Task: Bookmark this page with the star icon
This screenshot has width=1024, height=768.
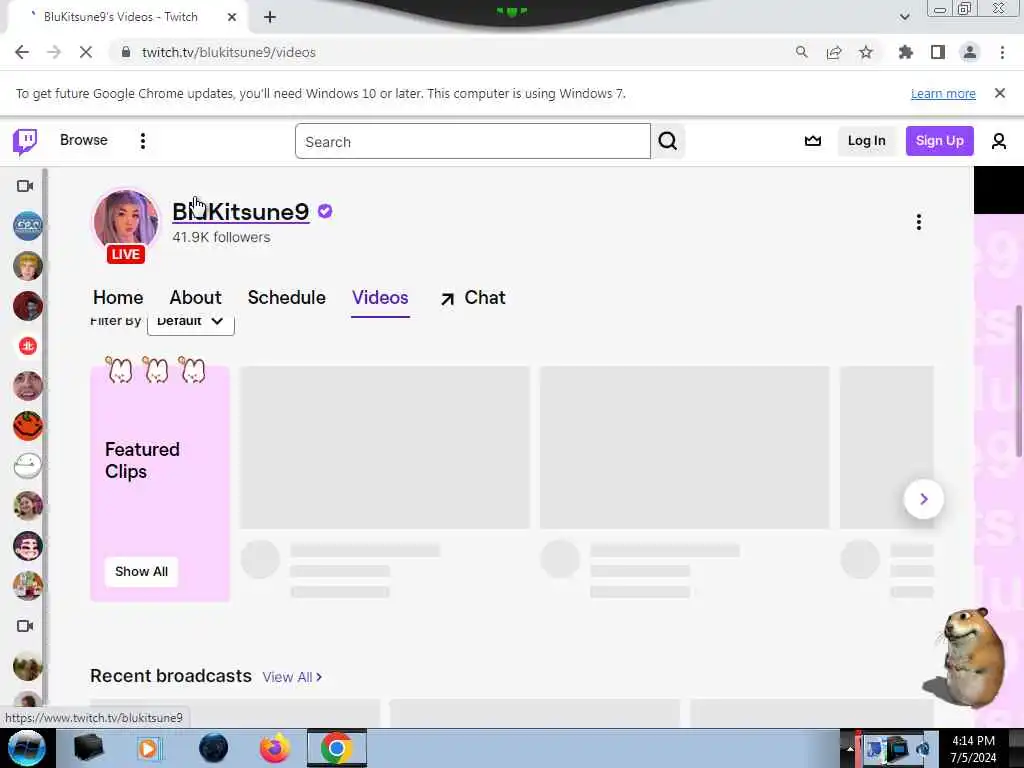Action: (866, 52)
